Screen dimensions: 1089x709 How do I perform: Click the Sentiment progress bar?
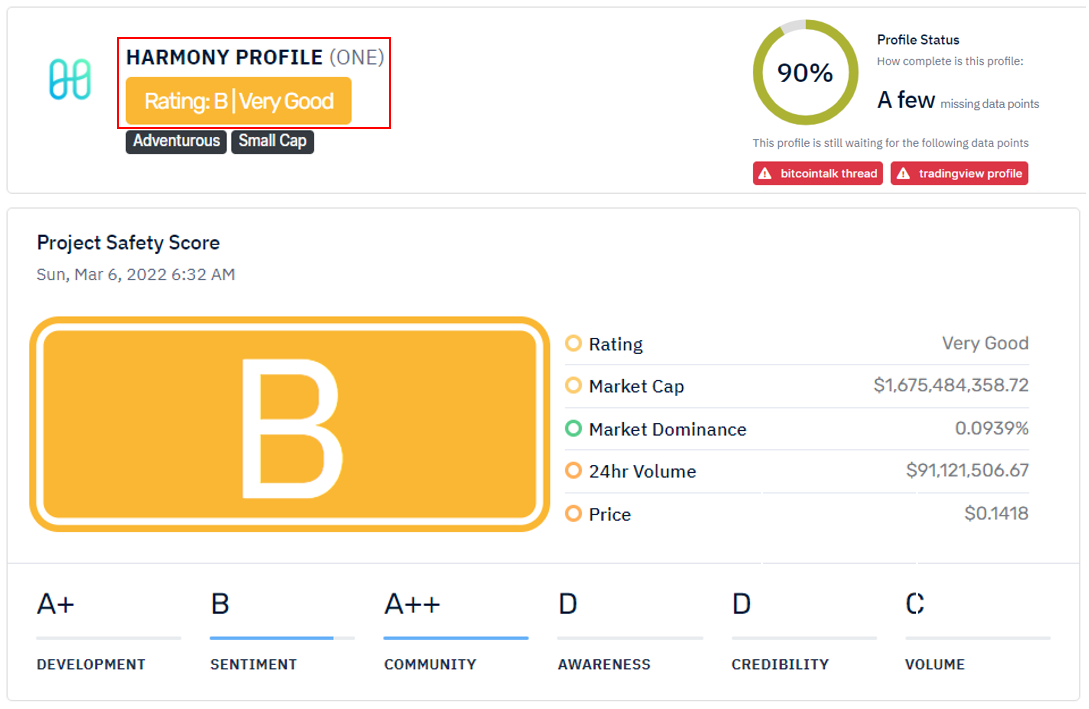click(x=282, y=638)
